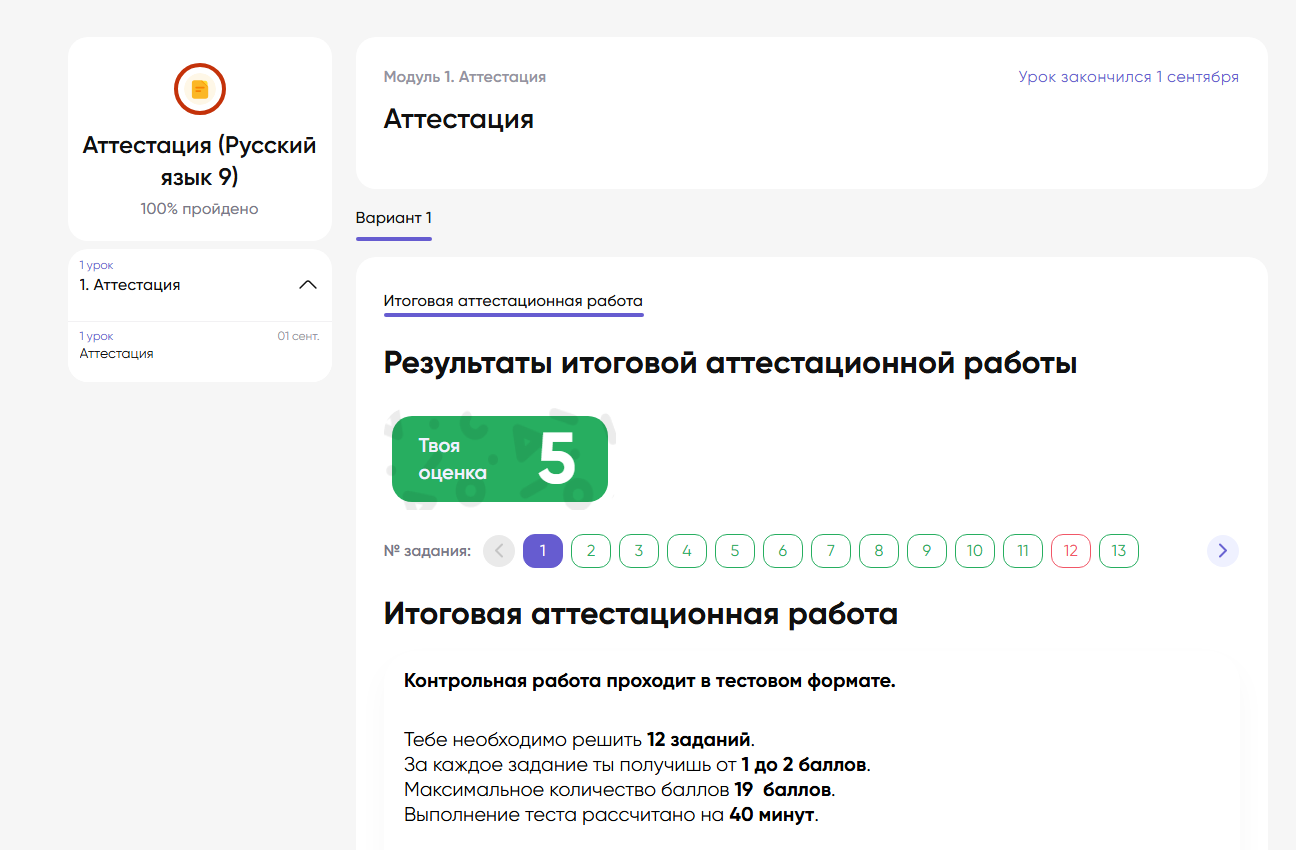Image resolution: width=1296 pixels, height=850 pixels.
Task: Select task number 13
Action: pos(1119,551)
